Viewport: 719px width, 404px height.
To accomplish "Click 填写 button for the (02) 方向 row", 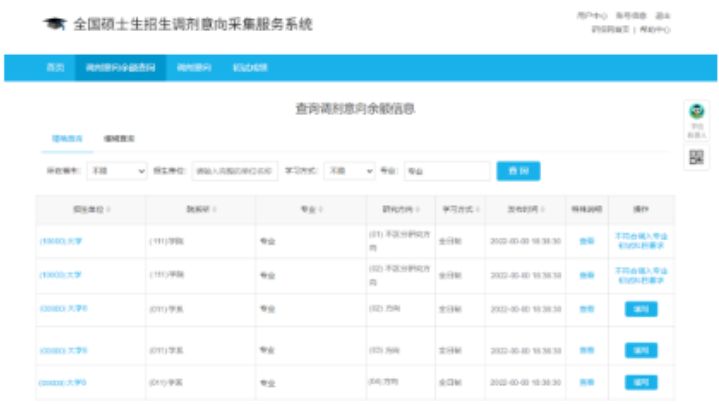I will click(641, 309).
